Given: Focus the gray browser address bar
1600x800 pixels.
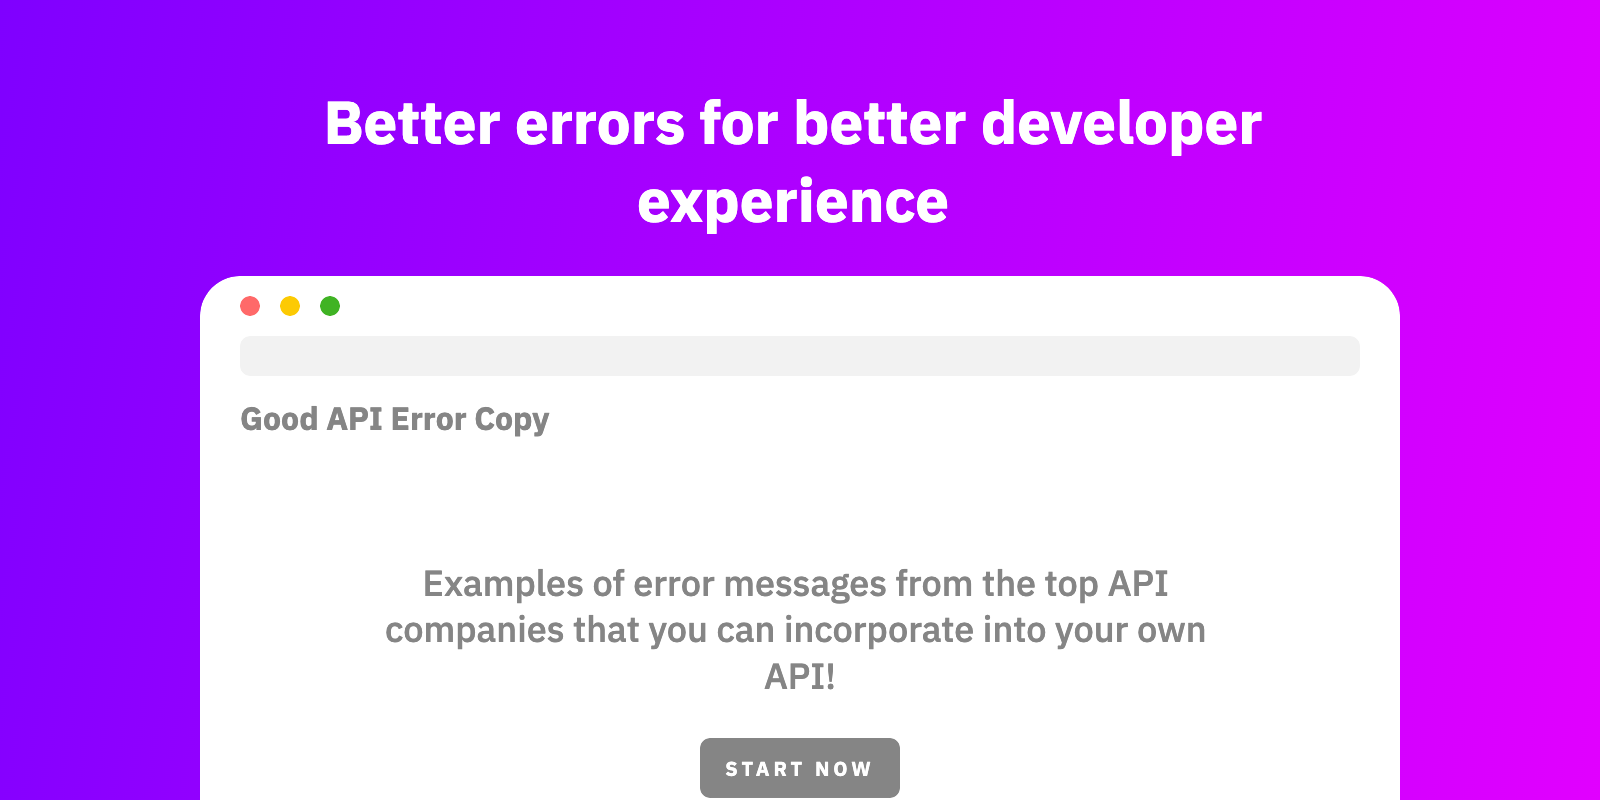Looking at the screenshot, I should (799, 356).
